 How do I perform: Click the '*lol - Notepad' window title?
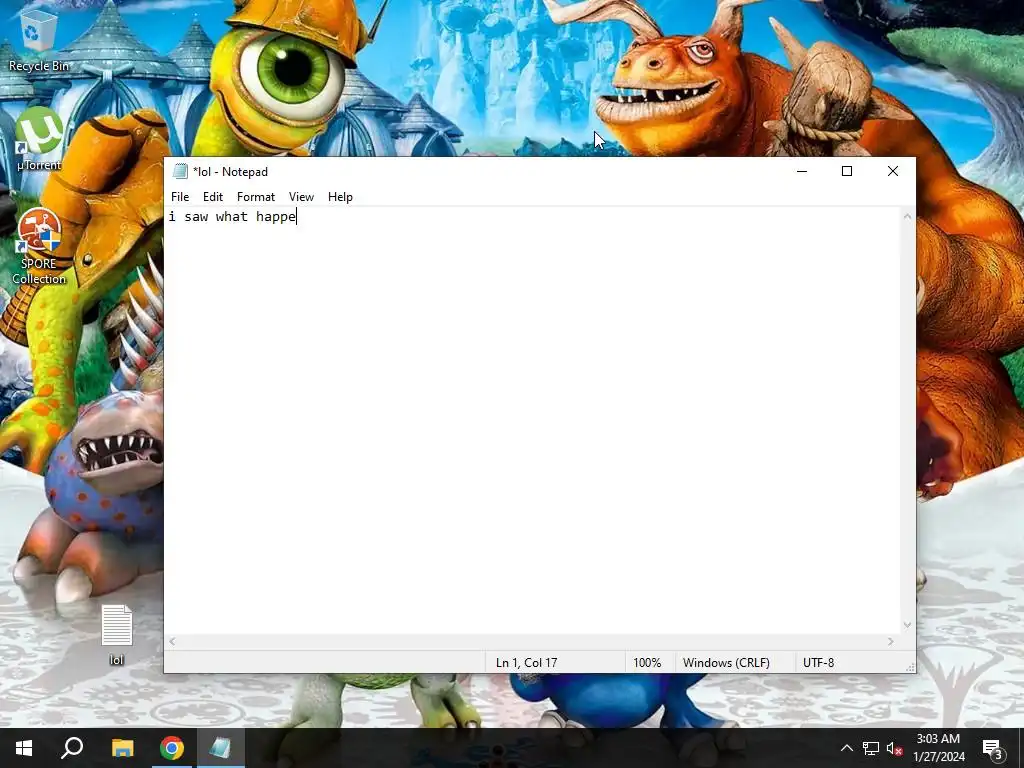point(231,172)
